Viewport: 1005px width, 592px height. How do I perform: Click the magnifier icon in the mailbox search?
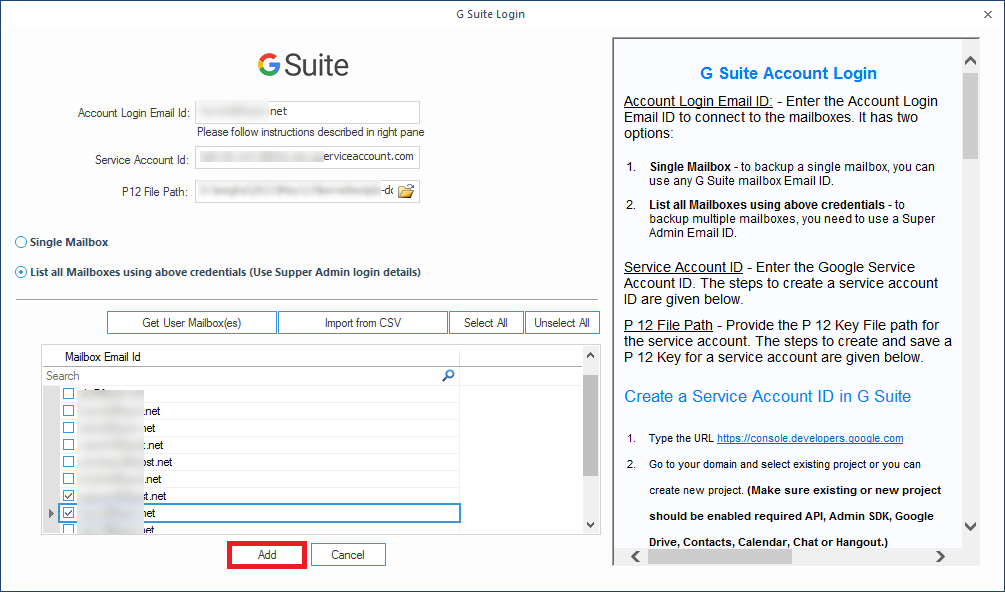click(x=449, y=375)
